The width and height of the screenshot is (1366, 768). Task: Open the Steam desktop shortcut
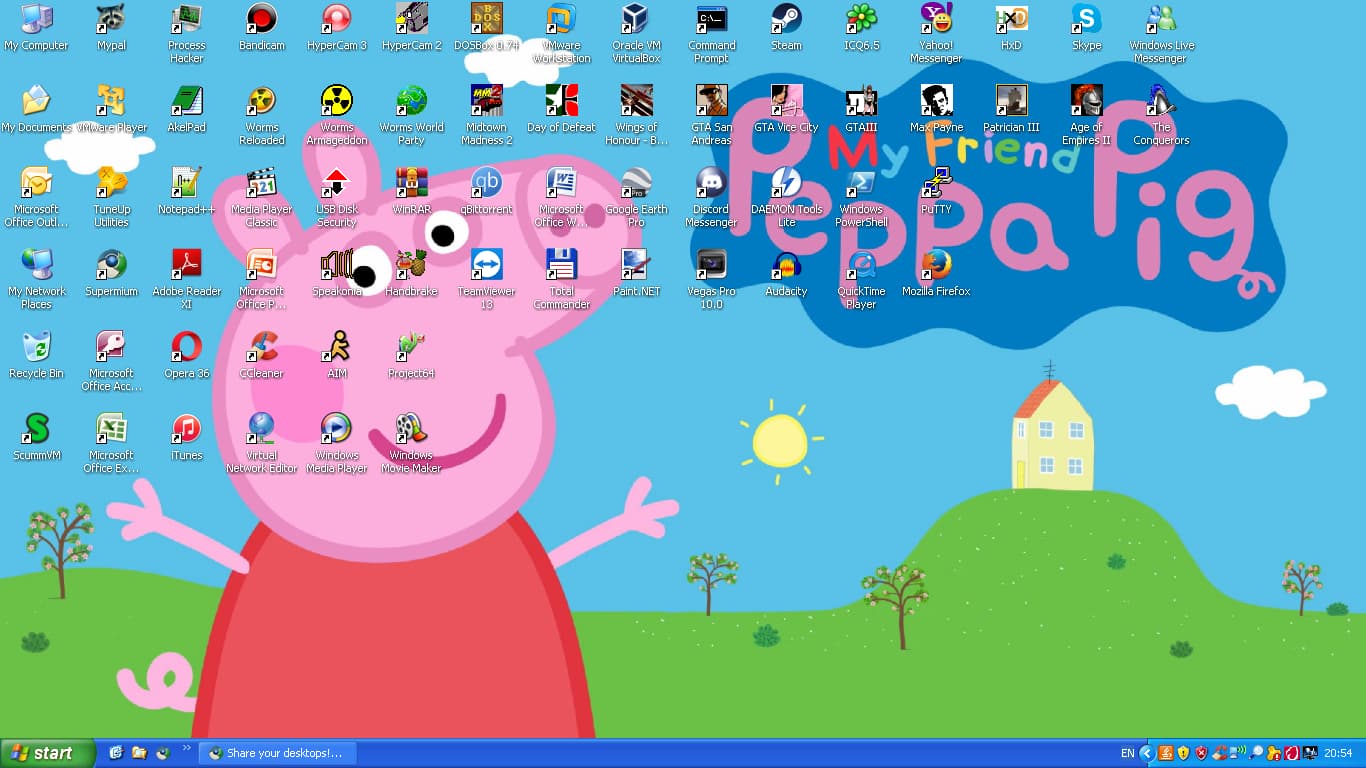pyautogui.click(x=786, y=19)
